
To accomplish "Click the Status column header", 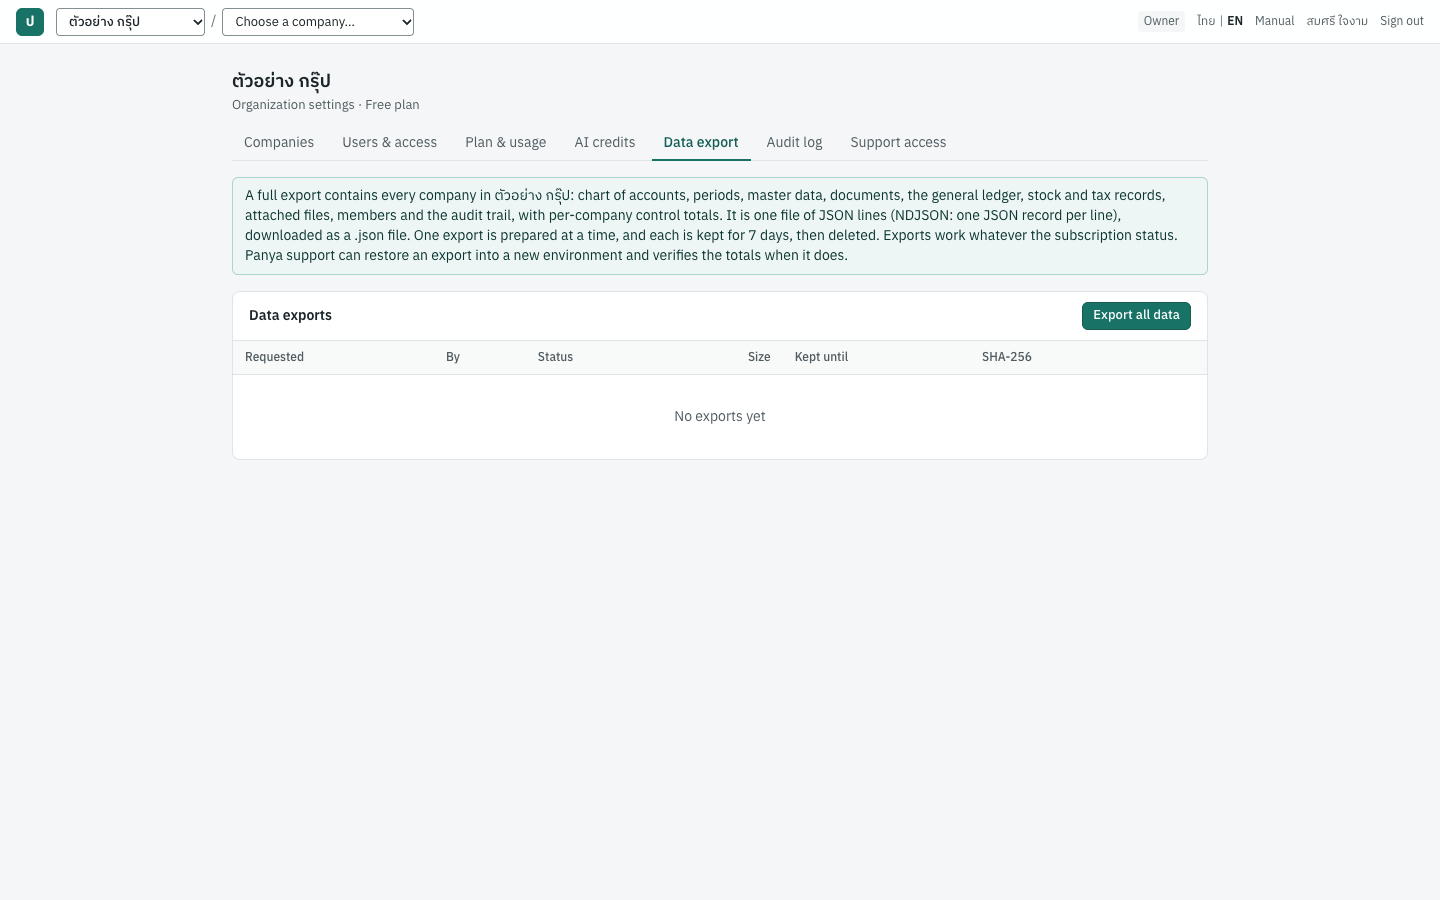I will coord(555,357).
